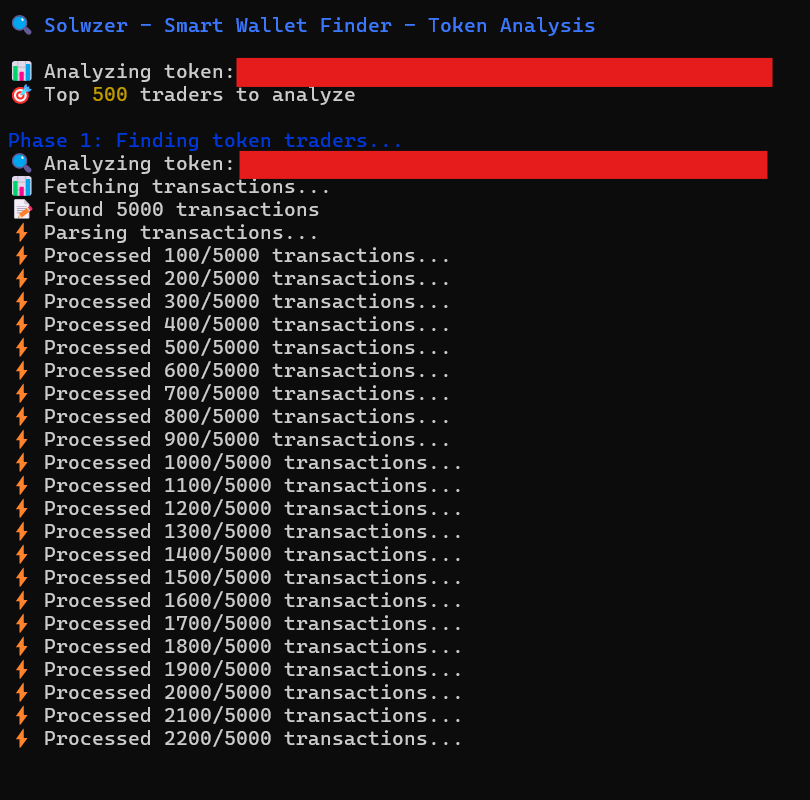Click lightning icon on Processed 100/5000 line
The image size is (810, 800).
[21, 255]
